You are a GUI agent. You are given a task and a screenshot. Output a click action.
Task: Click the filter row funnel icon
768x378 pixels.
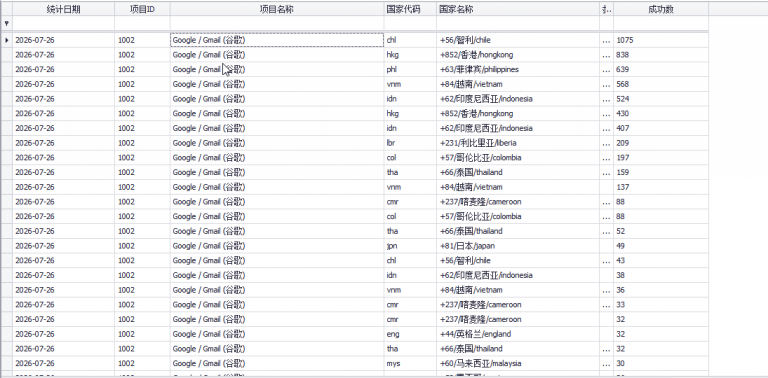6,23
